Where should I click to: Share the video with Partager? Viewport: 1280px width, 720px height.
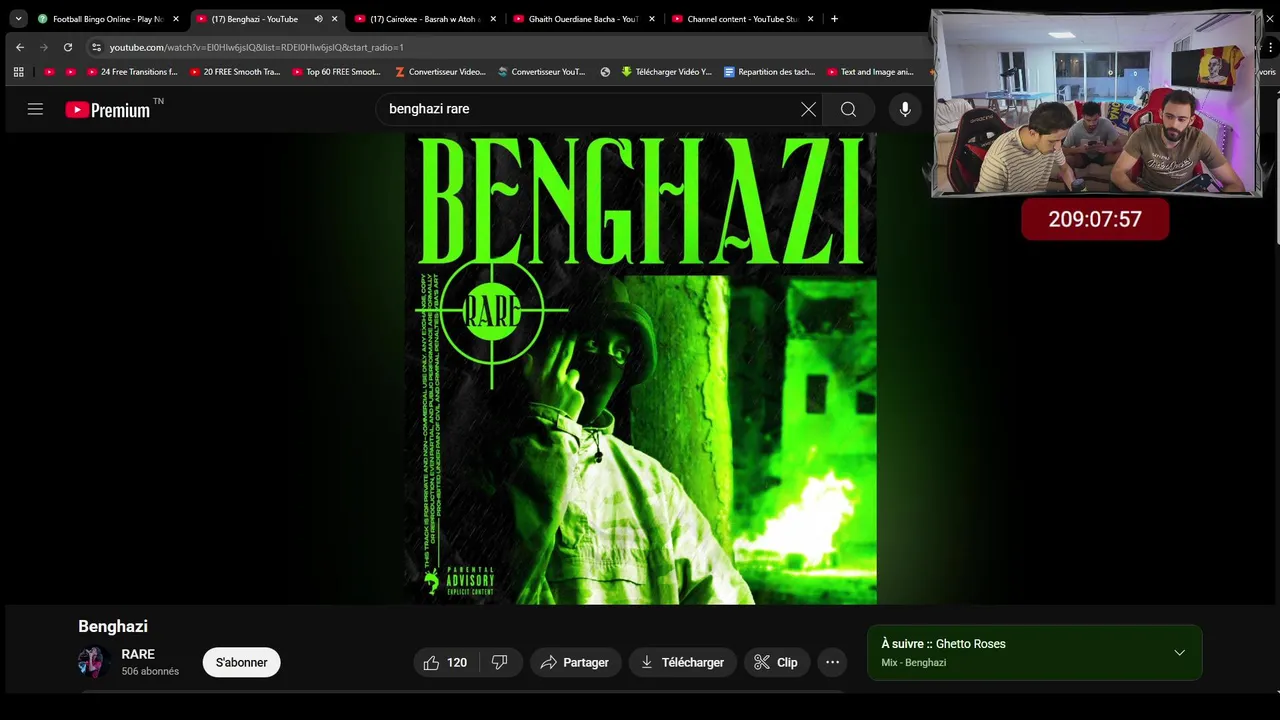(575, 662)
